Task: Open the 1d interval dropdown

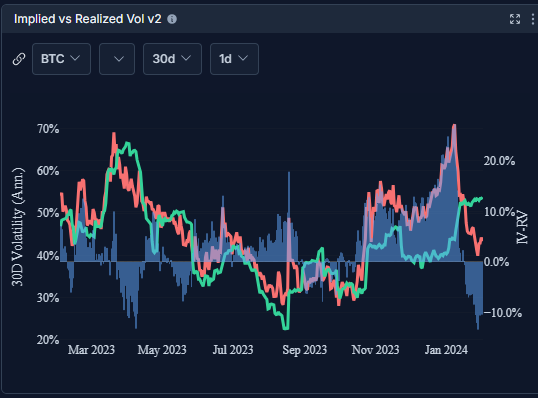Action: 234,59
